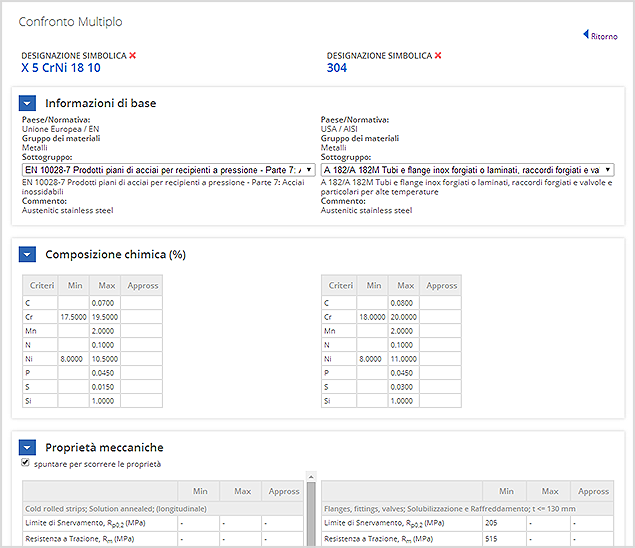Click 'Flanges, fittings, valves' condition row
This screenshot has width=635, height=548.
pos(467,509)
